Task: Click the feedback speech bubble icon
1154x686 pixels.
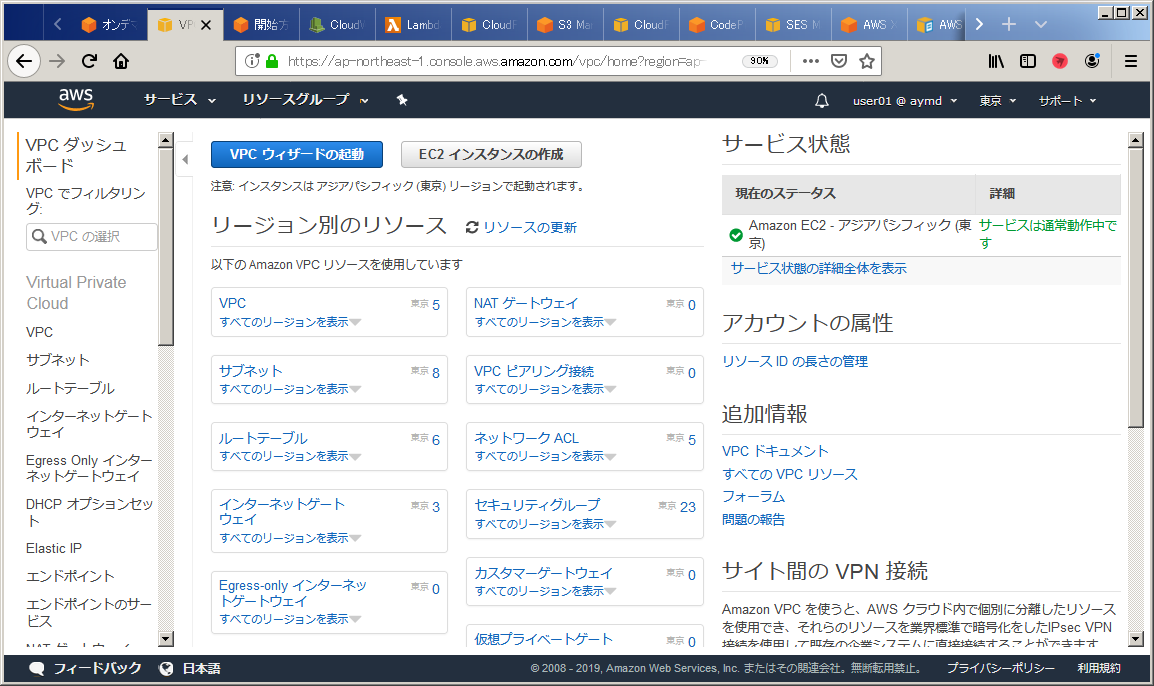Action: click(36, 668)
